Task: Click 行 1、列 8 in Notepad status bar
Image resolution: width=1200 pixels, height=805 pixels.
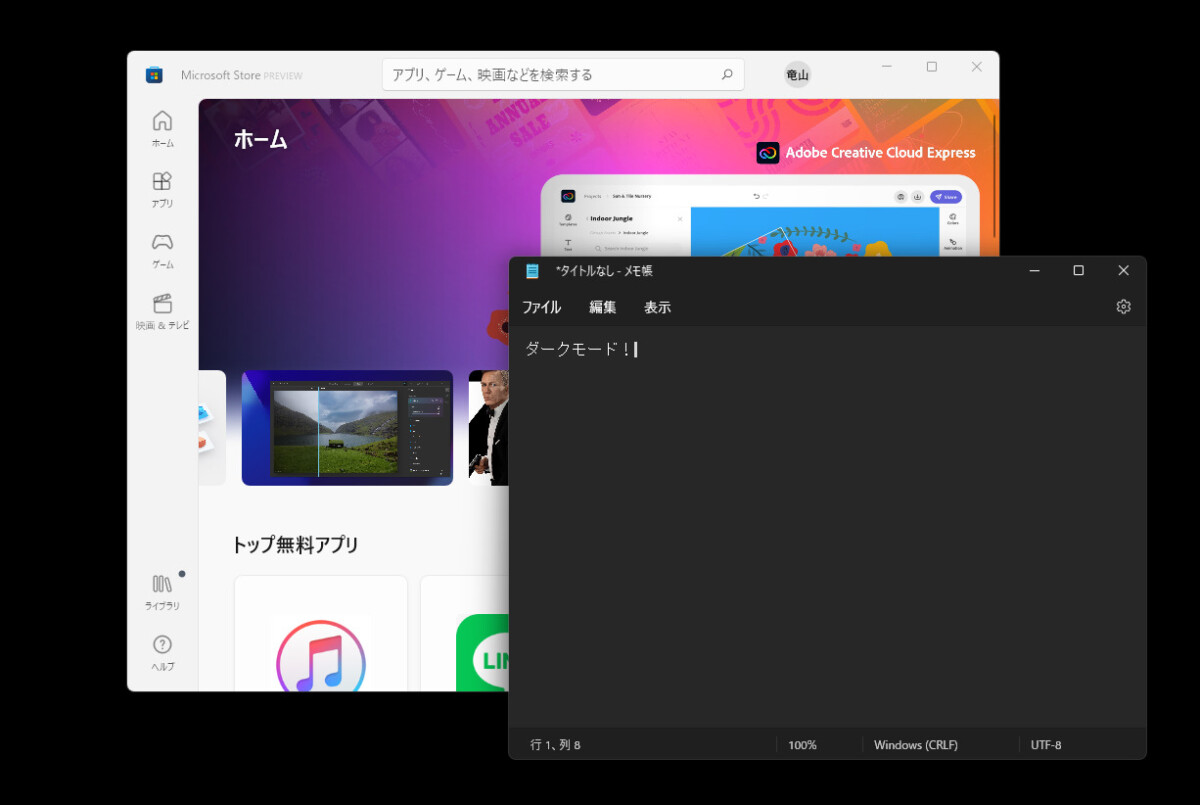Action: click(555, 745)
